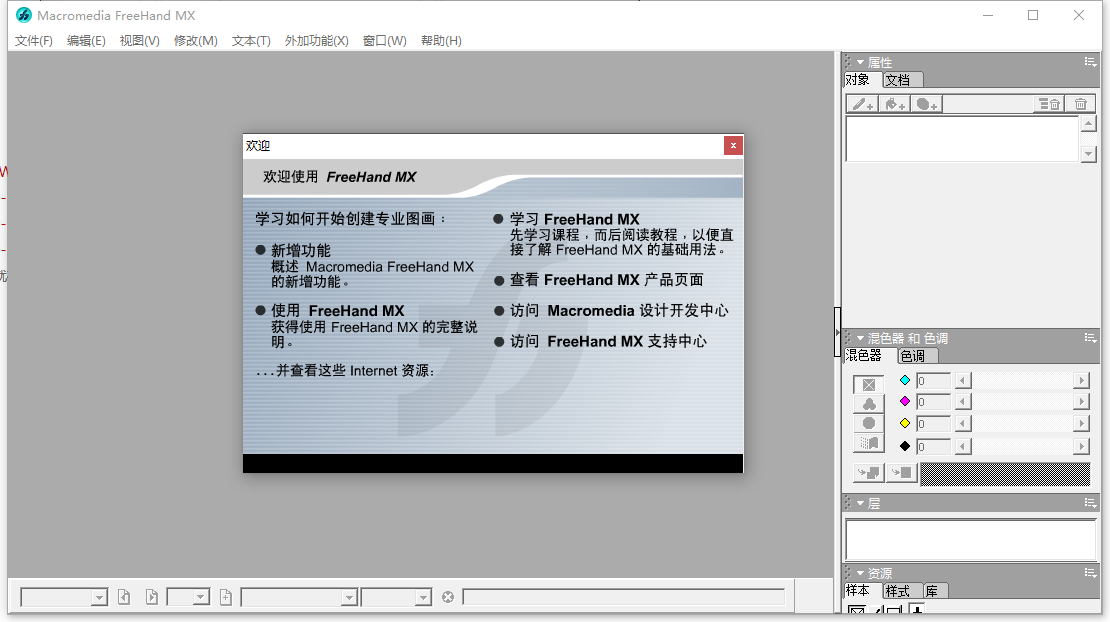The height and width of the screenshot is (622, 1110).
Task: Select the octagon color mode button in Mixer
Action: (x=869, y=423)
